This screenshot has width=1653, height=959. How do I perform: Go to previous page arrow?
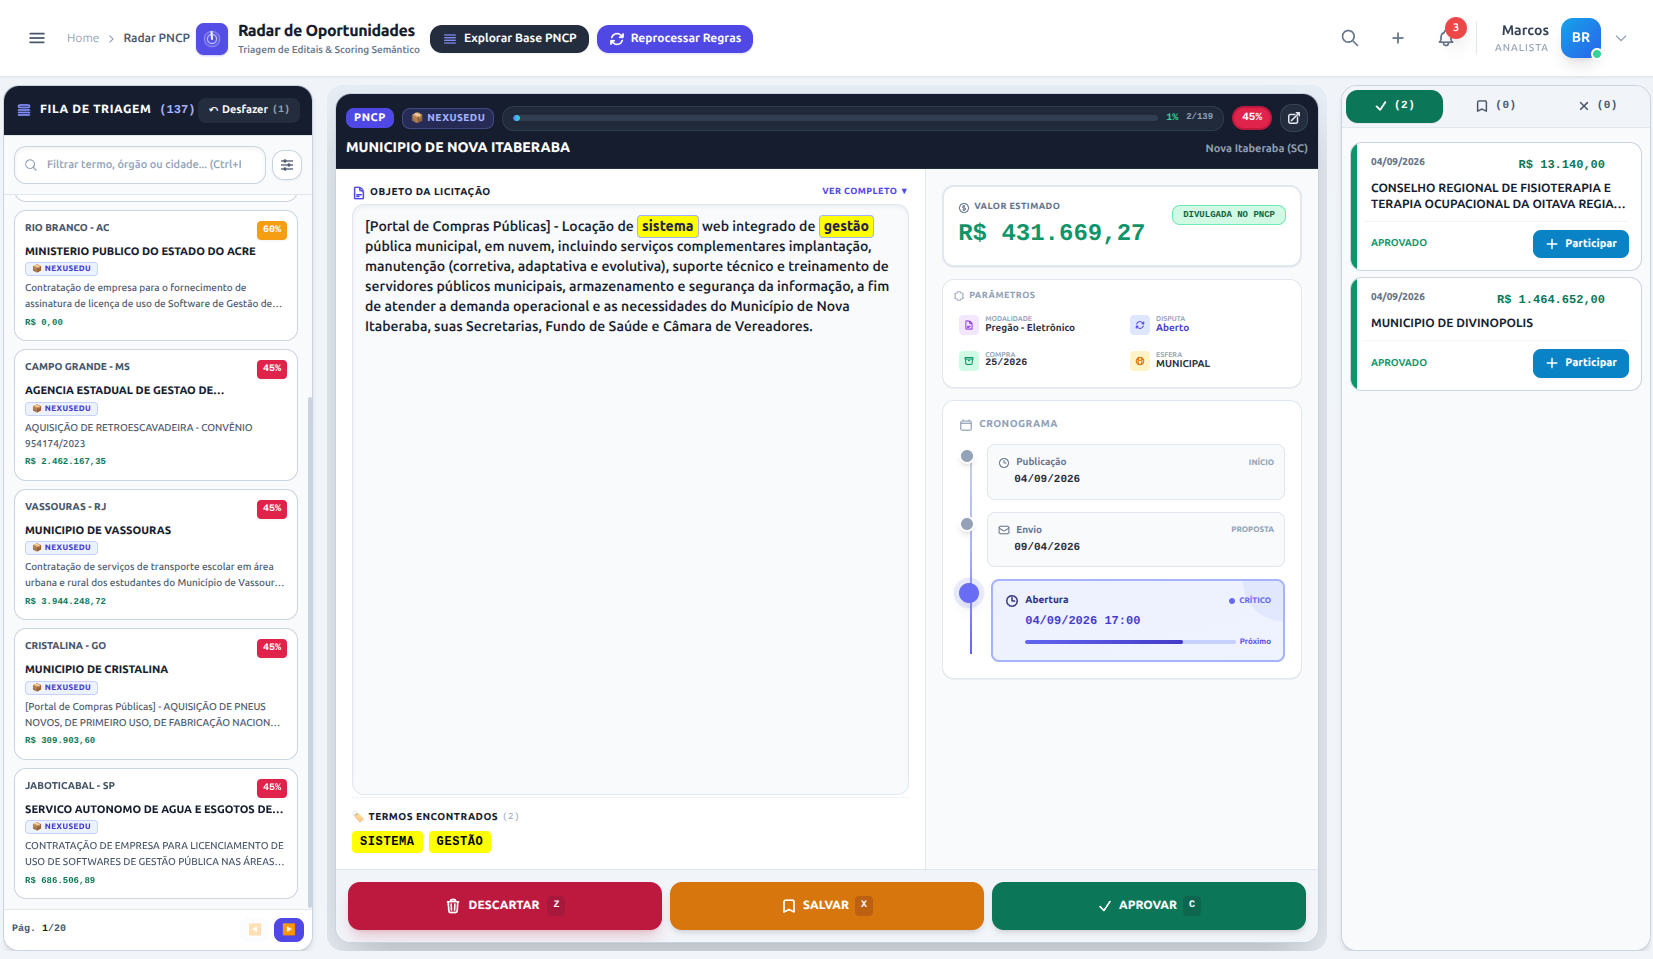point(255,929)
